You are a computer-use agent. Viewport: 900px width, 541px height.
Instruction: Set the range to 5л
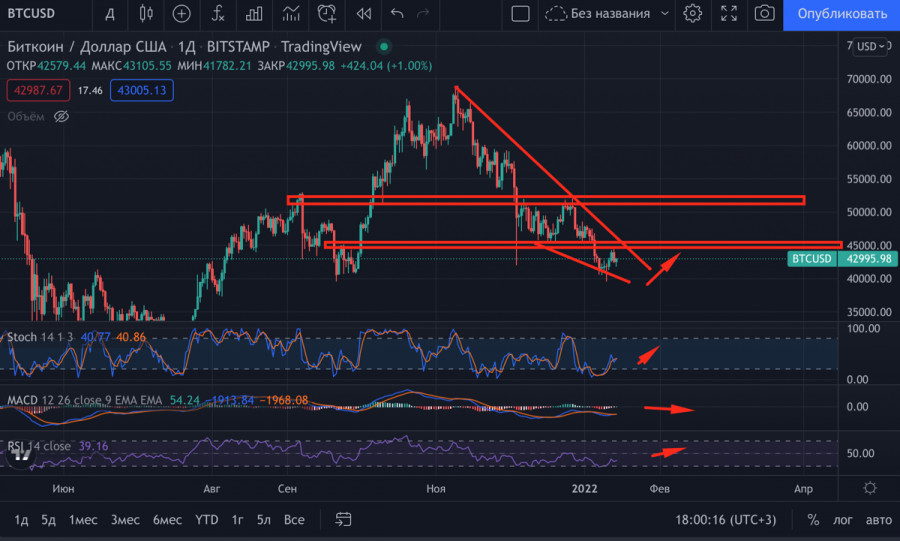pyautogui.click(x=264, y=520)
